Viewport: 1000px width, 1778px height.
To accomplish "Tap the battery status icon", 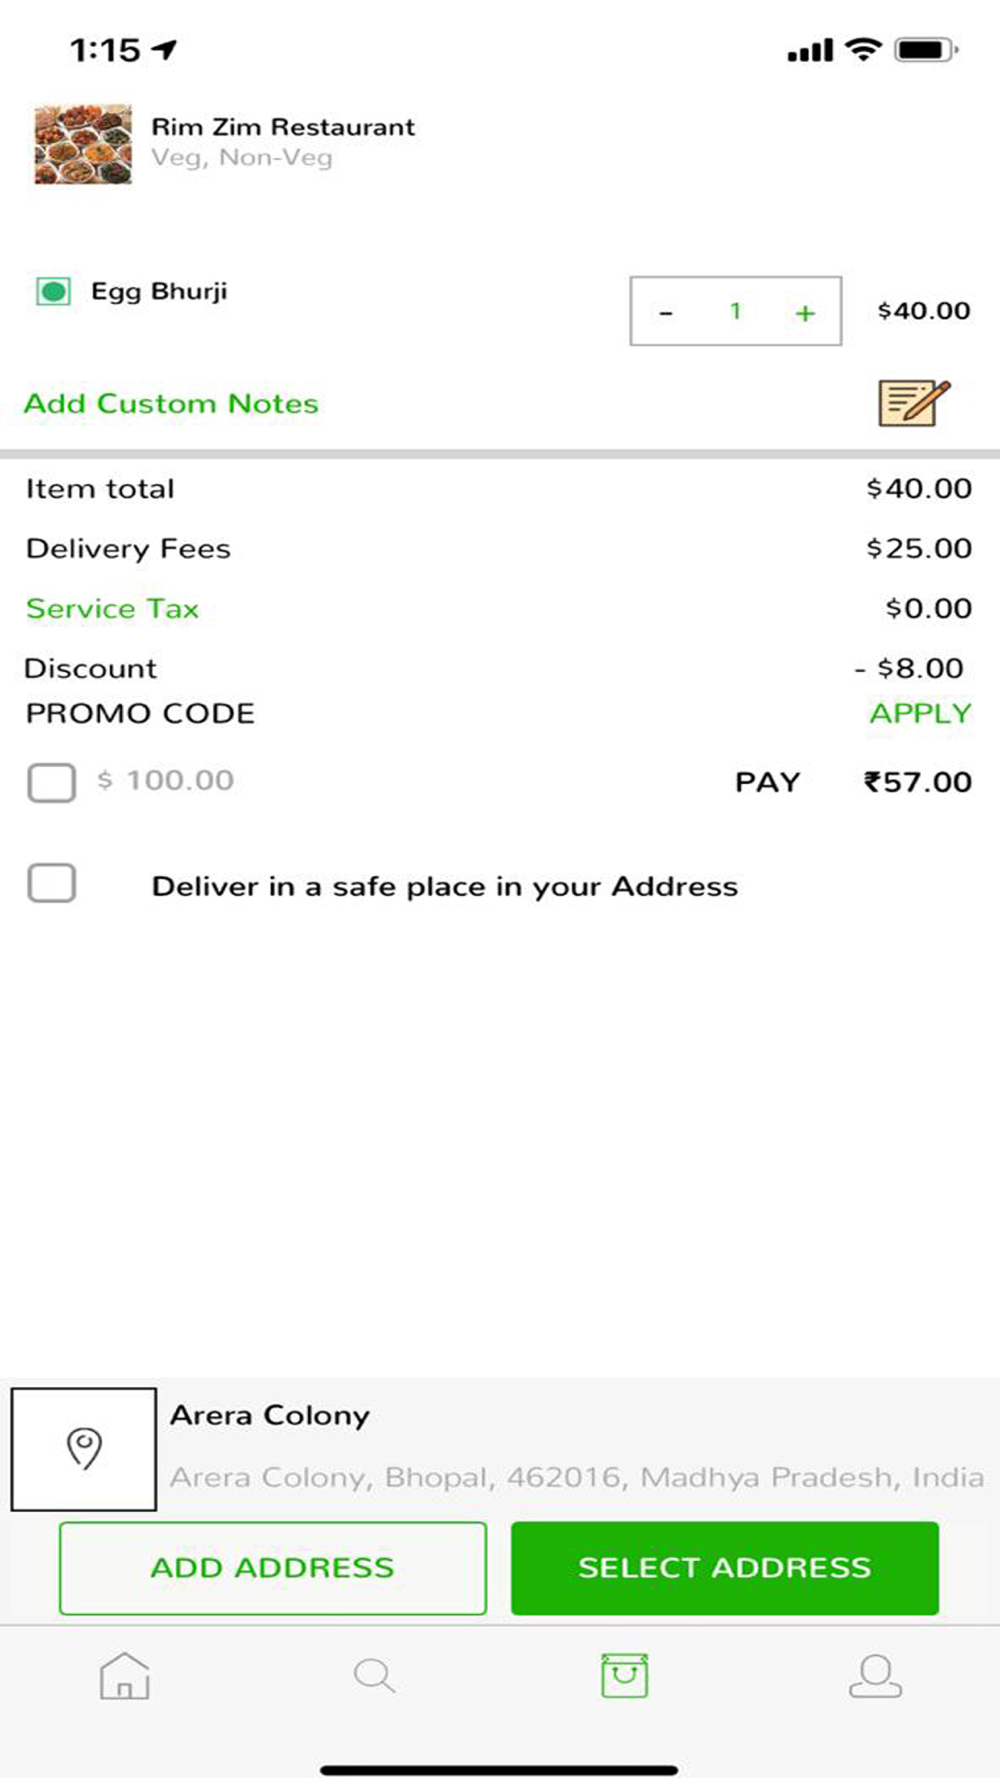I will 926,49.
